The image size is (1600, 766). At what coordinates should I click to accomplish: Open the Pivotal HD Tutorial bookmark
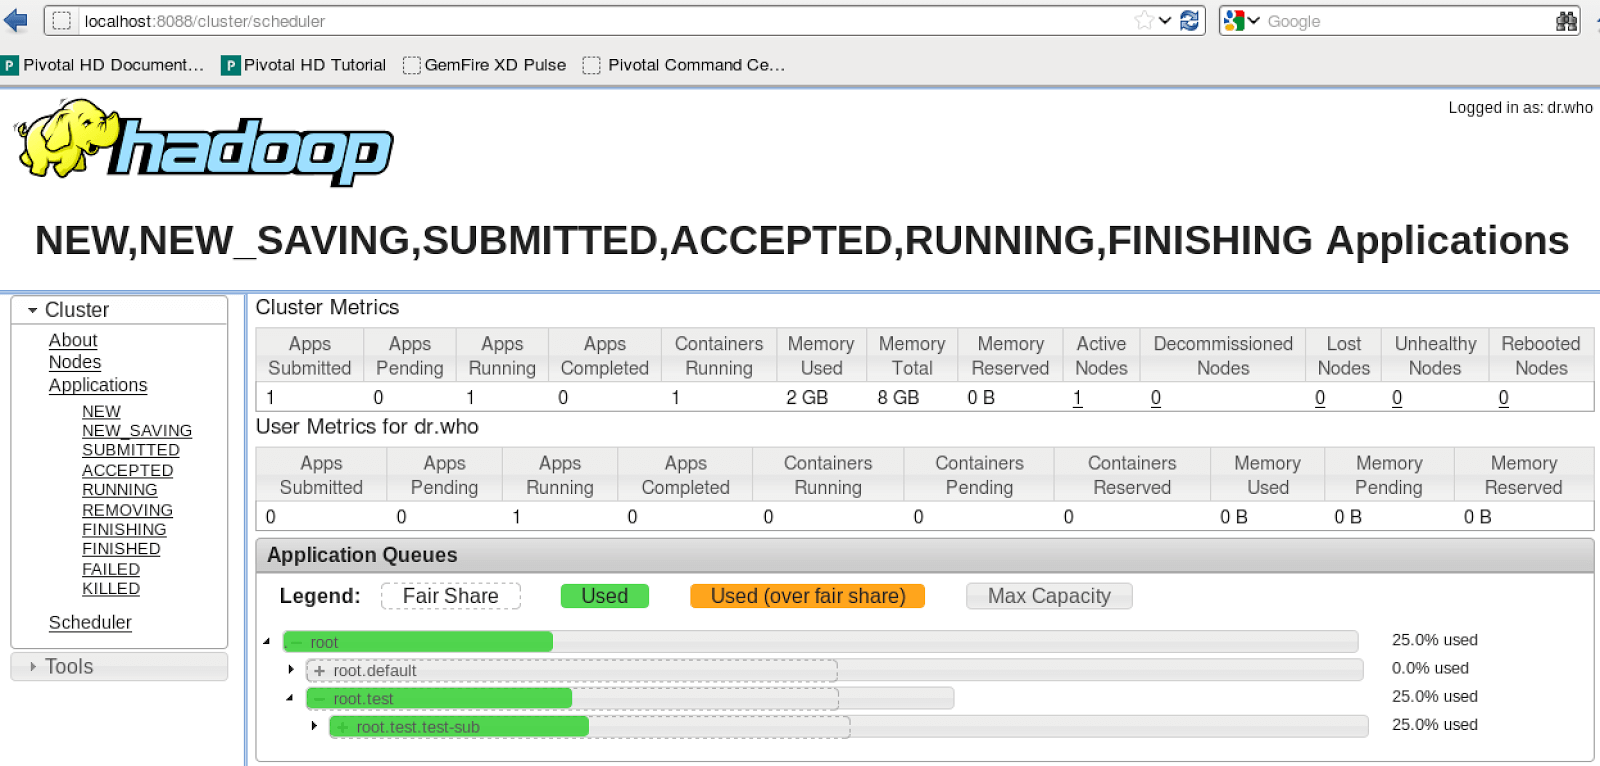[304, 65]
